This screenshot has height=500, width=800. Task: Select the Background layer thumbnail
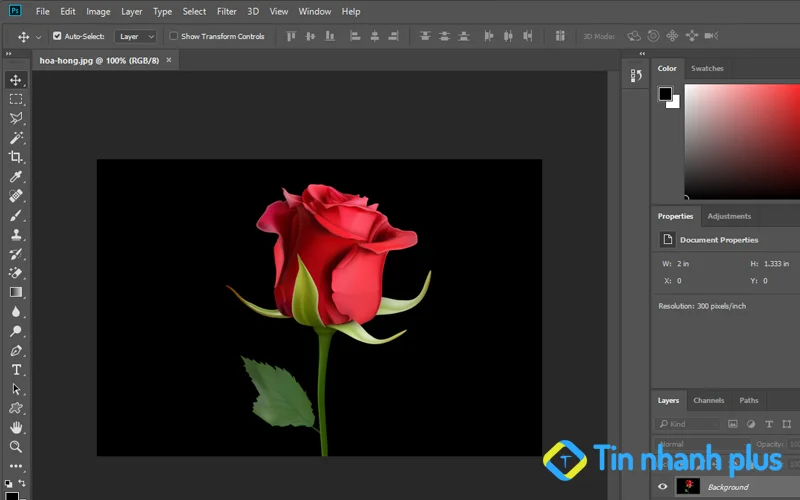pyautogui.click(x=688, y=486)
